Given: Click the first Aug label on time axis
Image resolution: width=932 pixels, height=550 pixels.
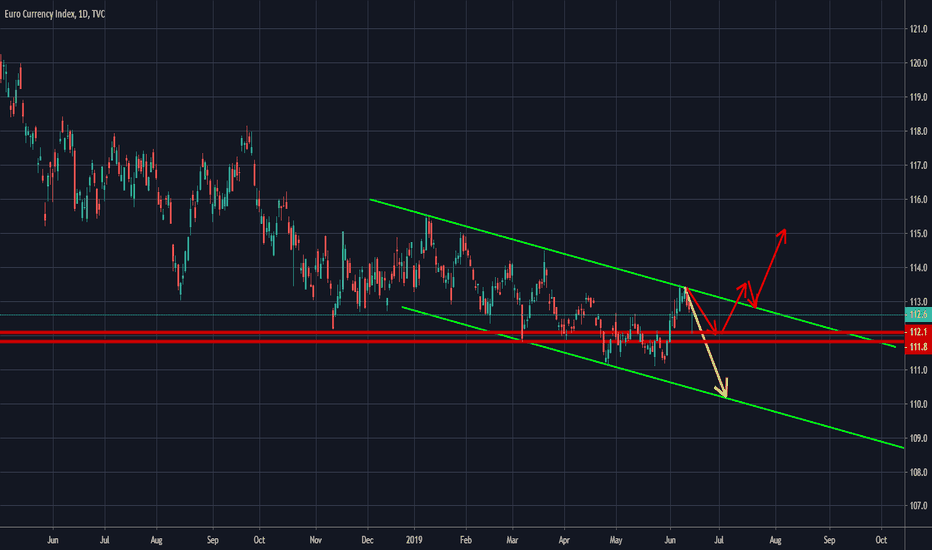Looking at the screenshot, I should tap(156, 540).
